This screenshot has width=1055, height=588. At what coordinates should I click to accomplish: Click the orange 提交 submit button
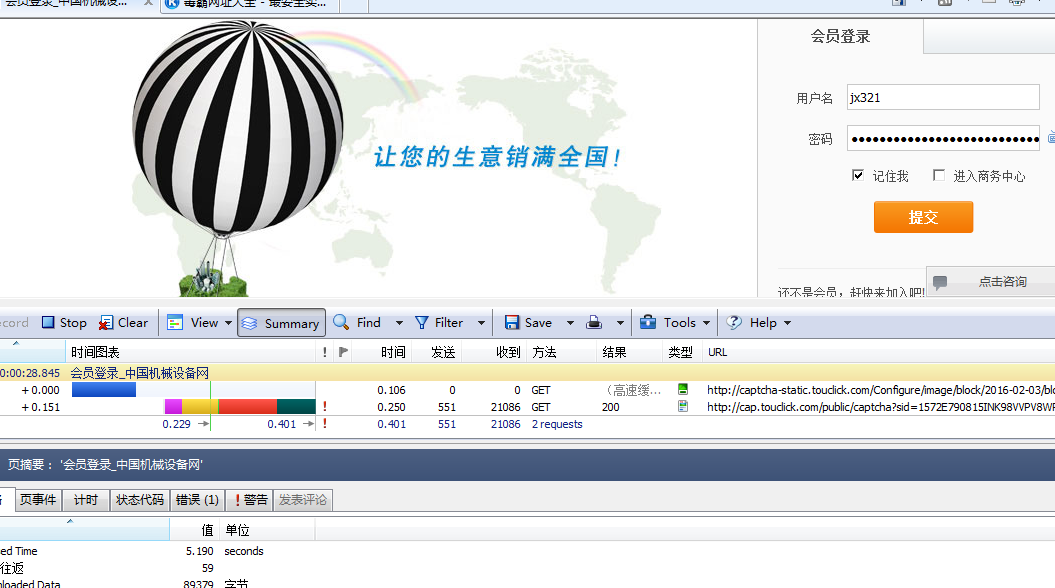(x=923, y=217)
